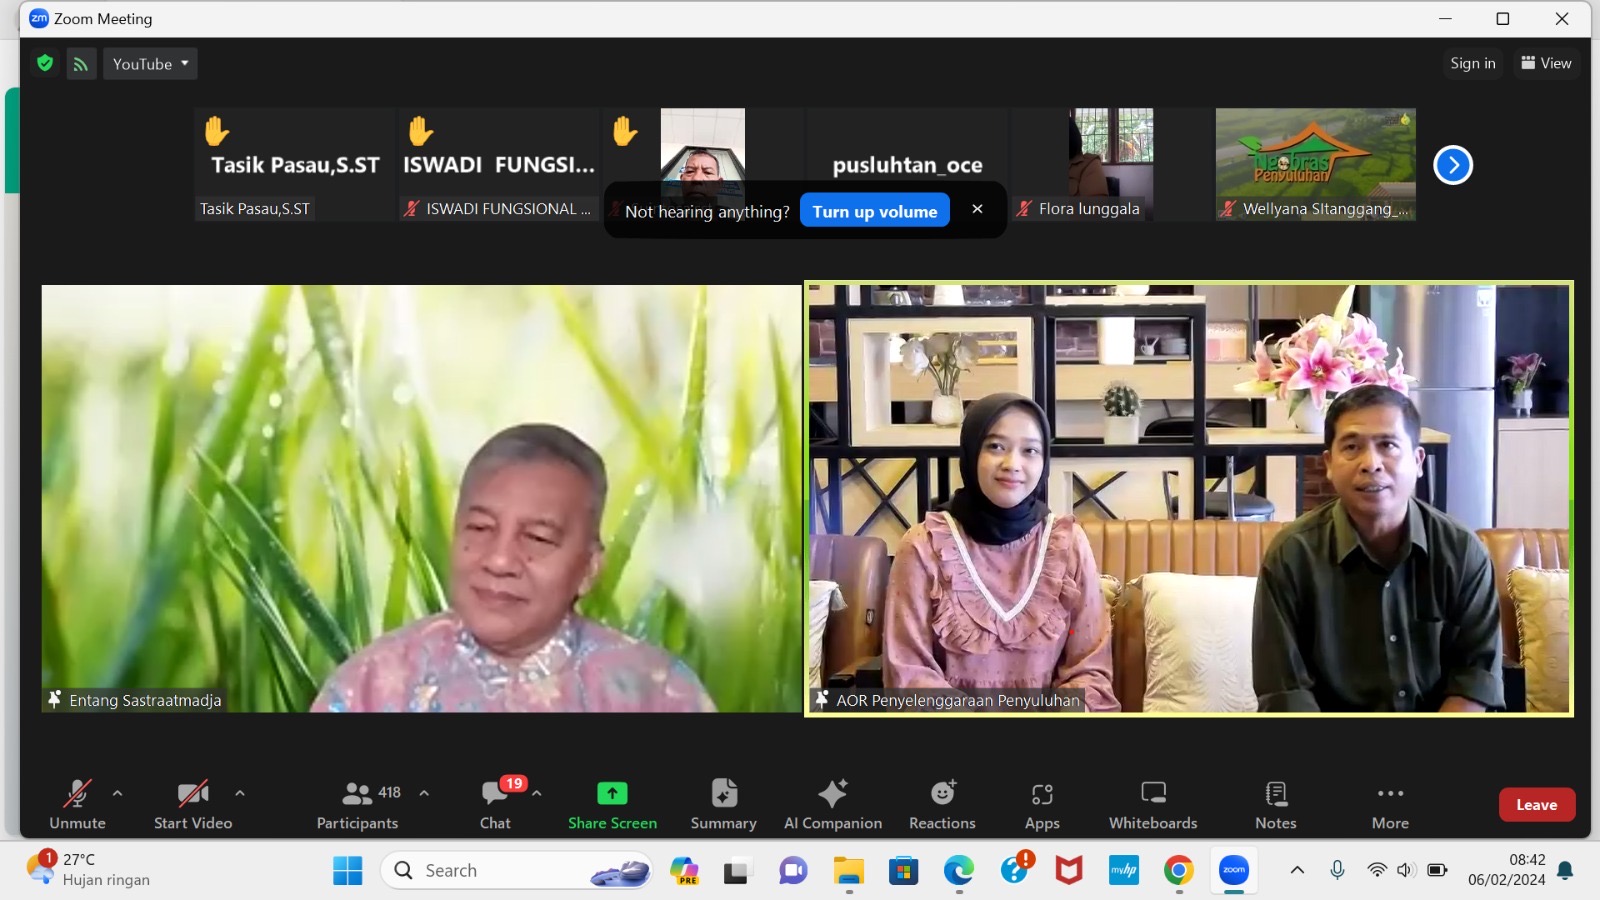Open the Reactions menu
Image resolution: width=1600 pixels, height=900 pixels.
click(x=941, y=803)
